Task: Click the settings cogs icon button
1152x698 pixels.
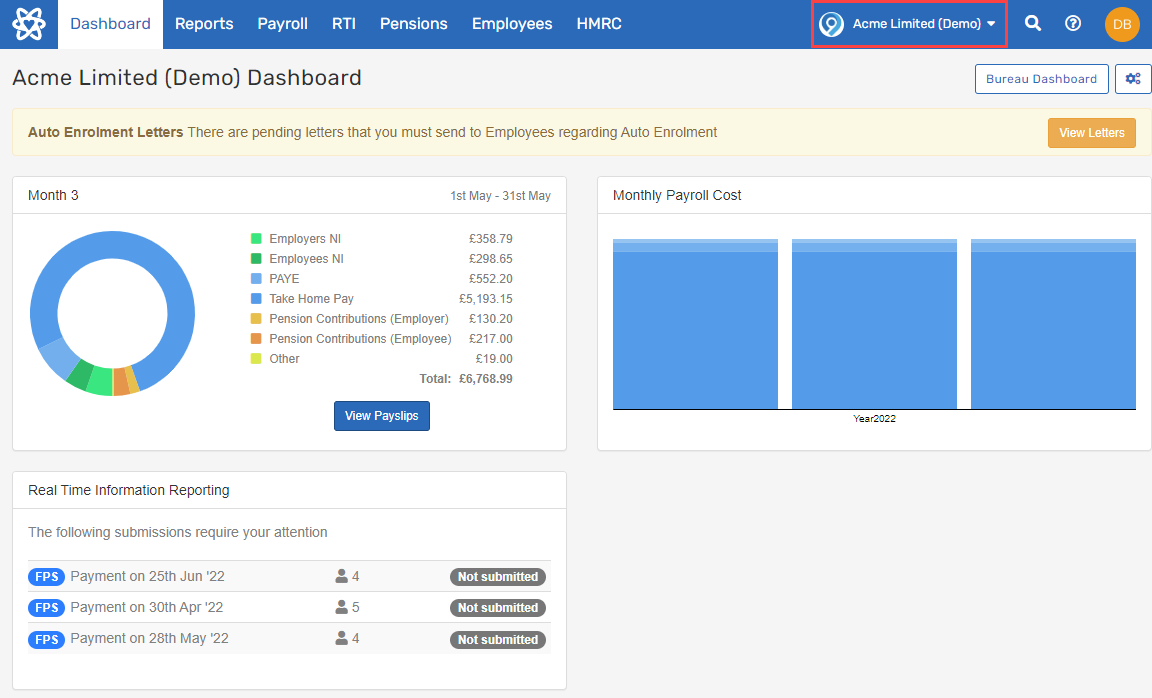Action: [x=1133, y=79]
